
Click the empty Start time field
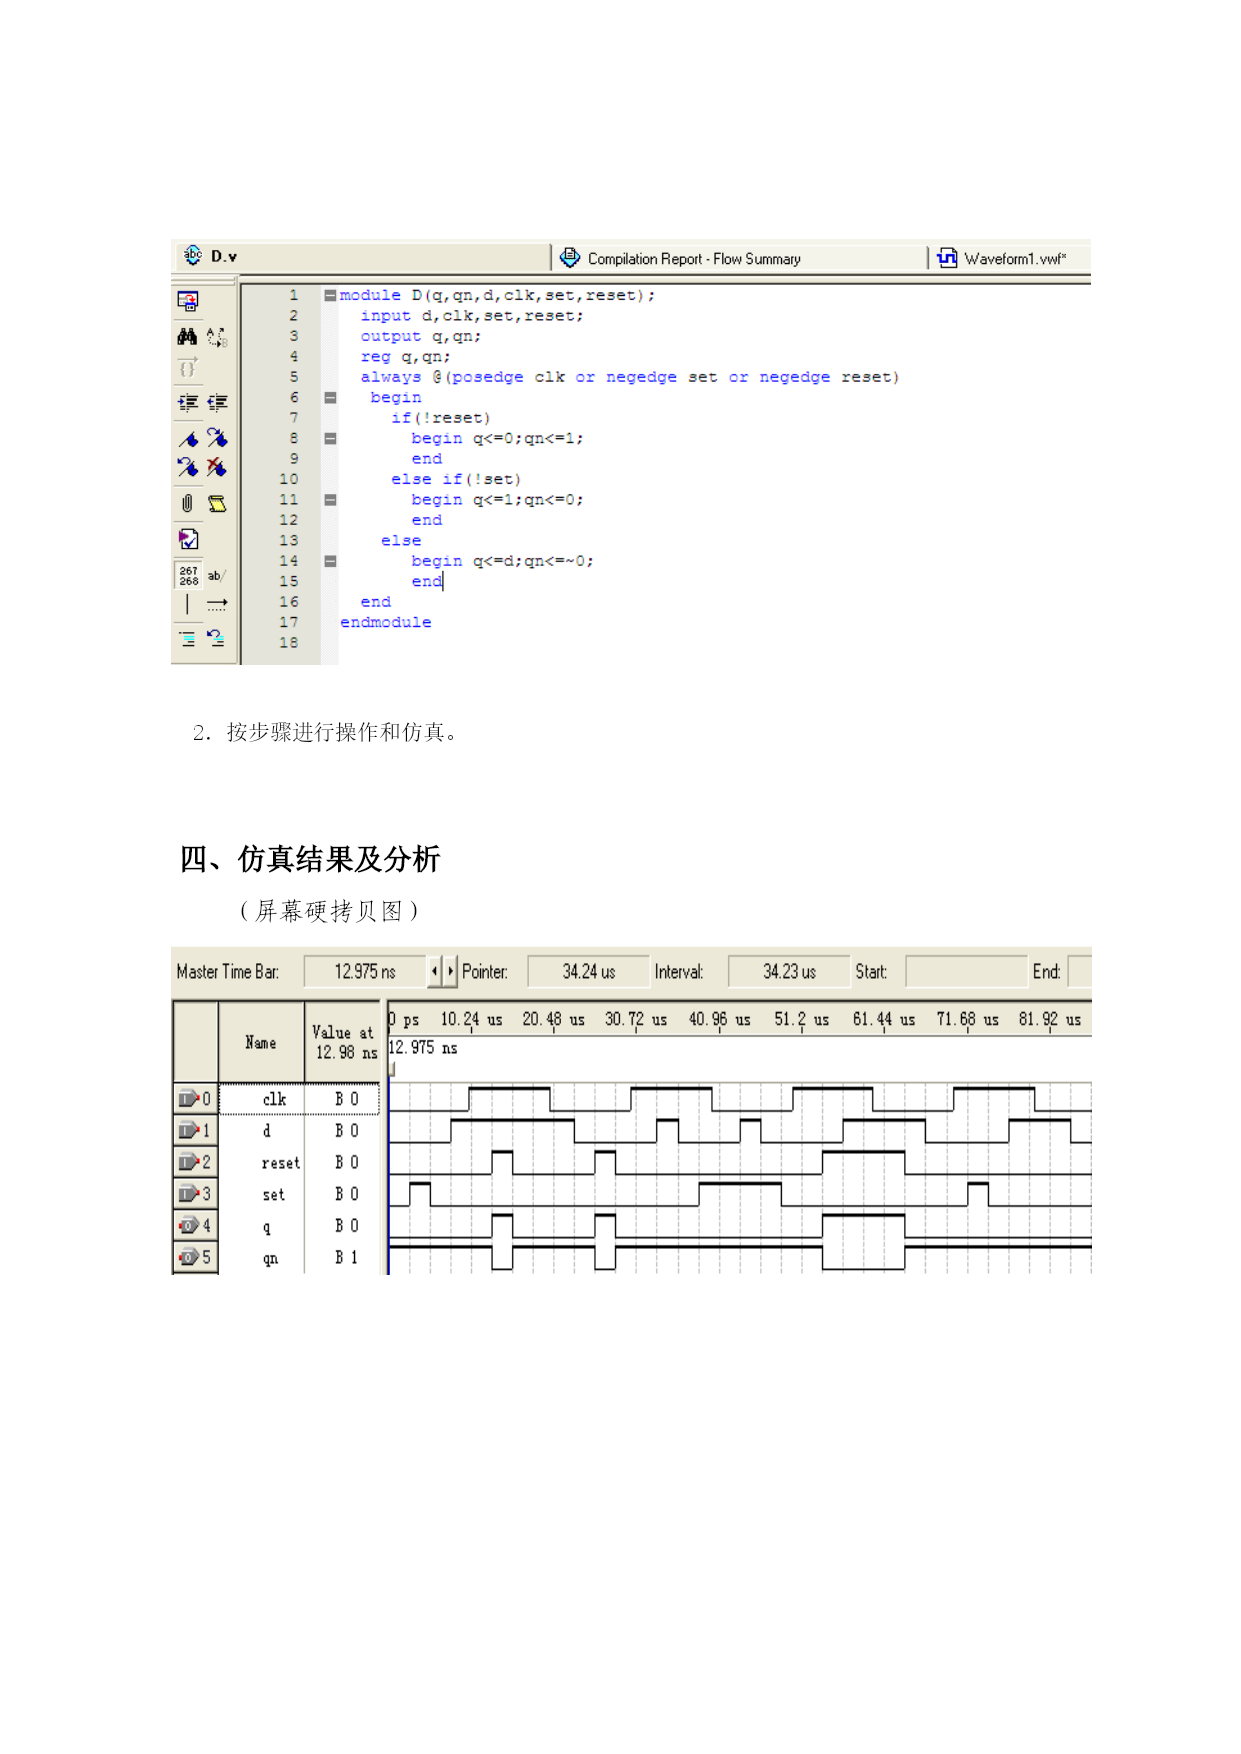tap(965, 972)
